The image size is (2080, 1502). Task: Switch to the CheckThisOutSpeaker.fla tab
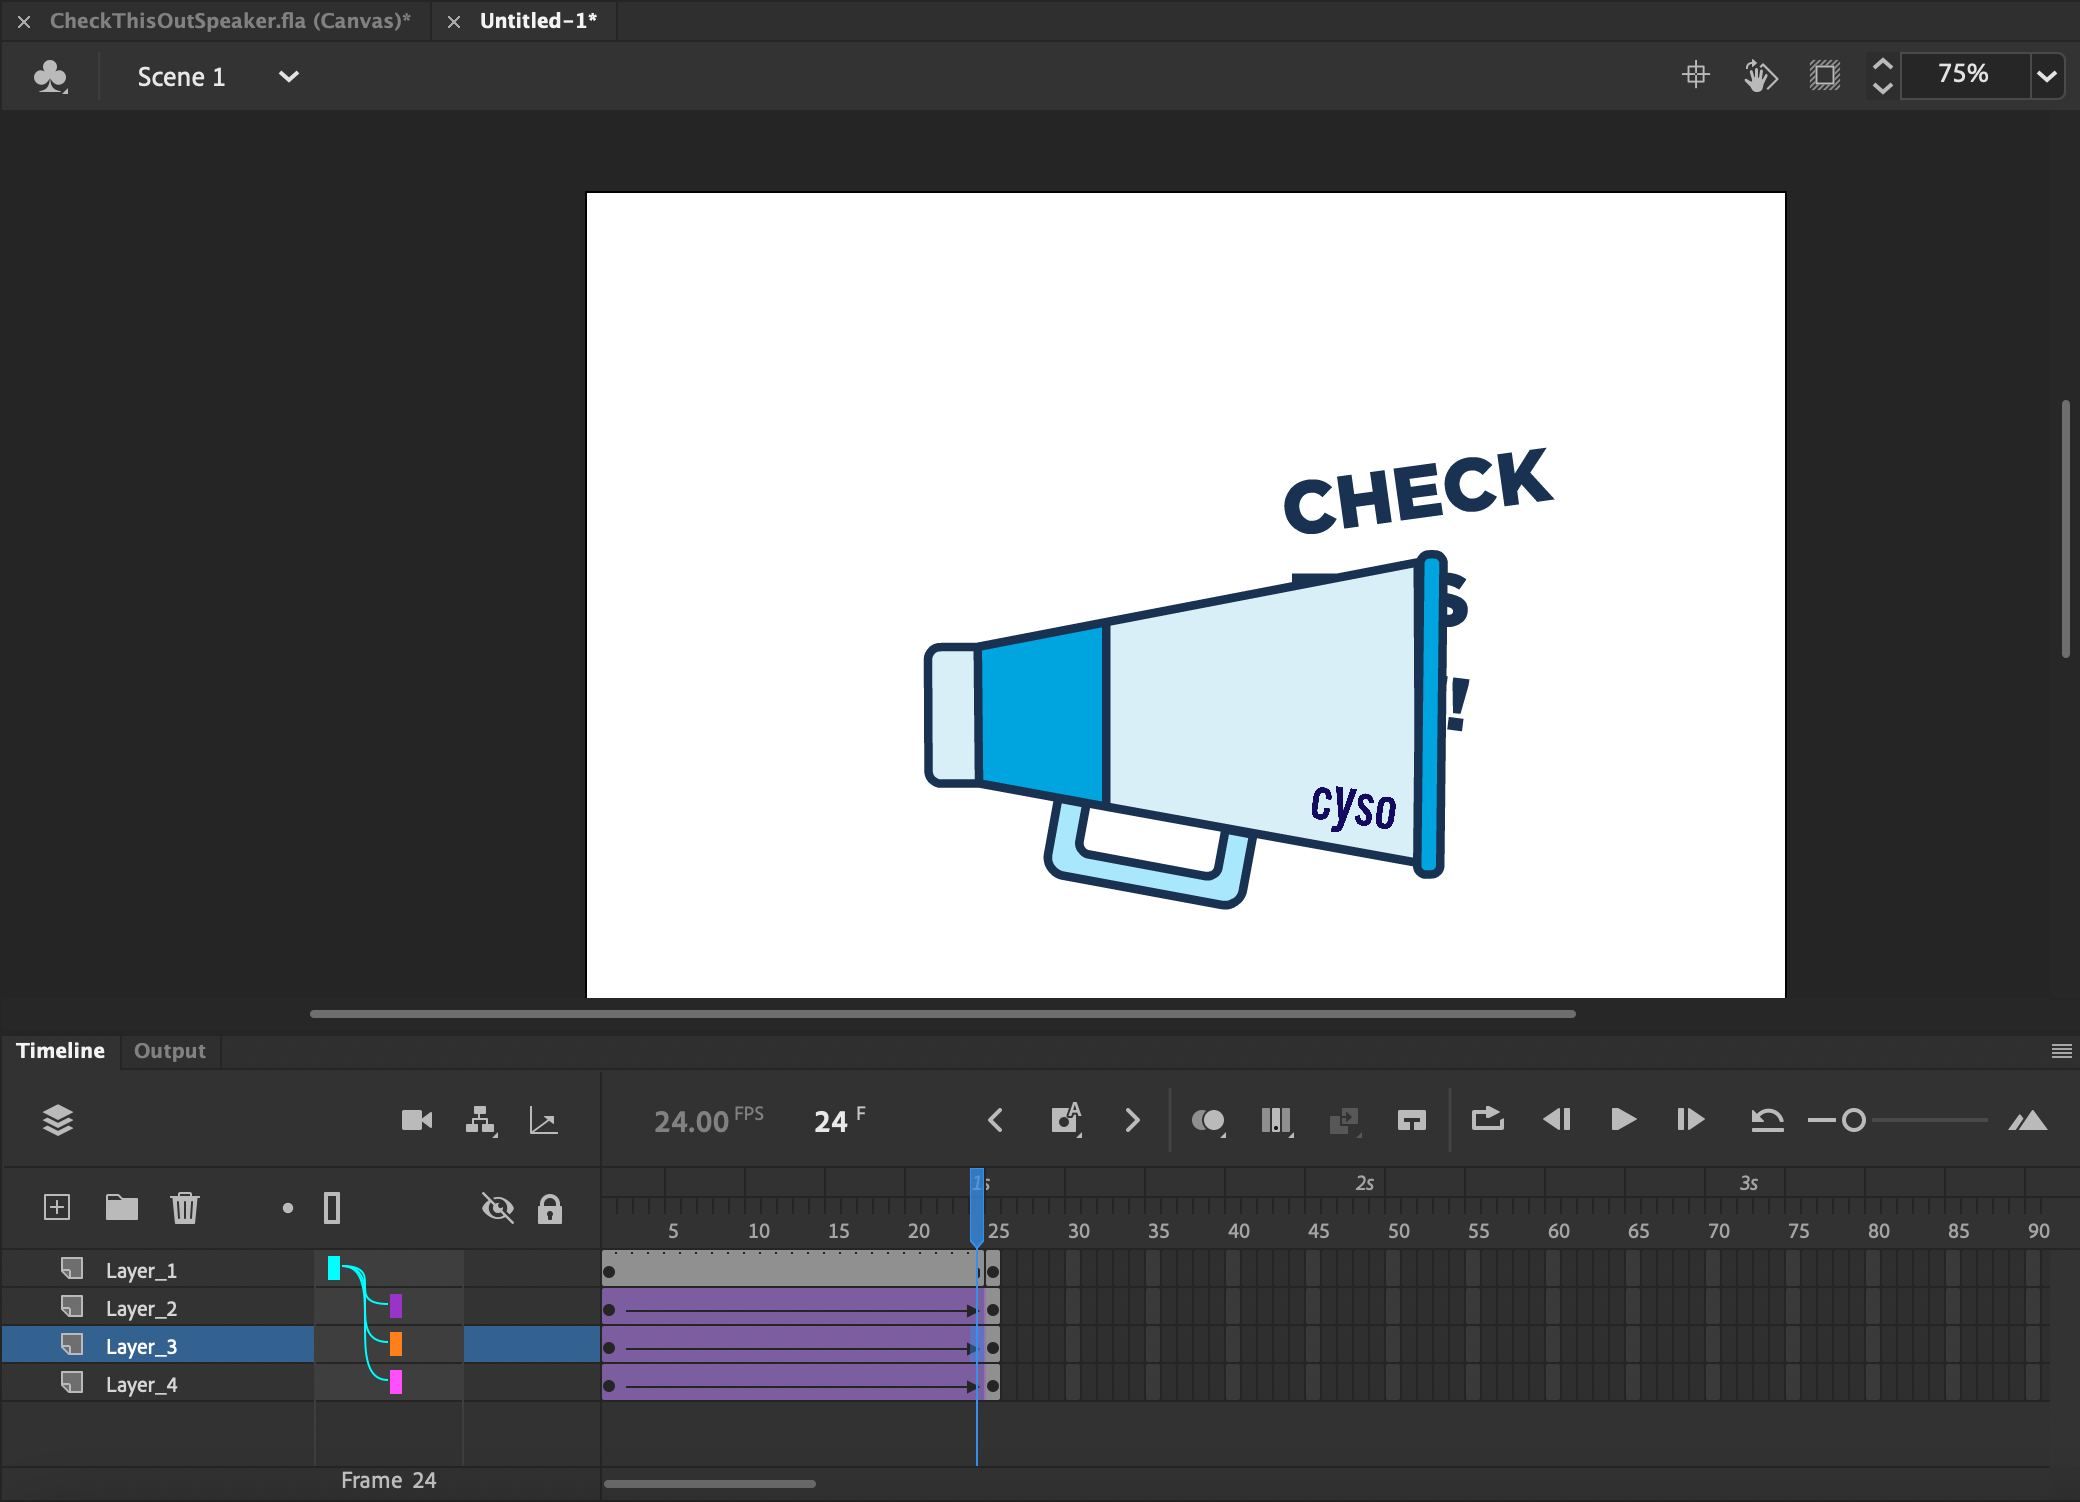coord(230,20)
